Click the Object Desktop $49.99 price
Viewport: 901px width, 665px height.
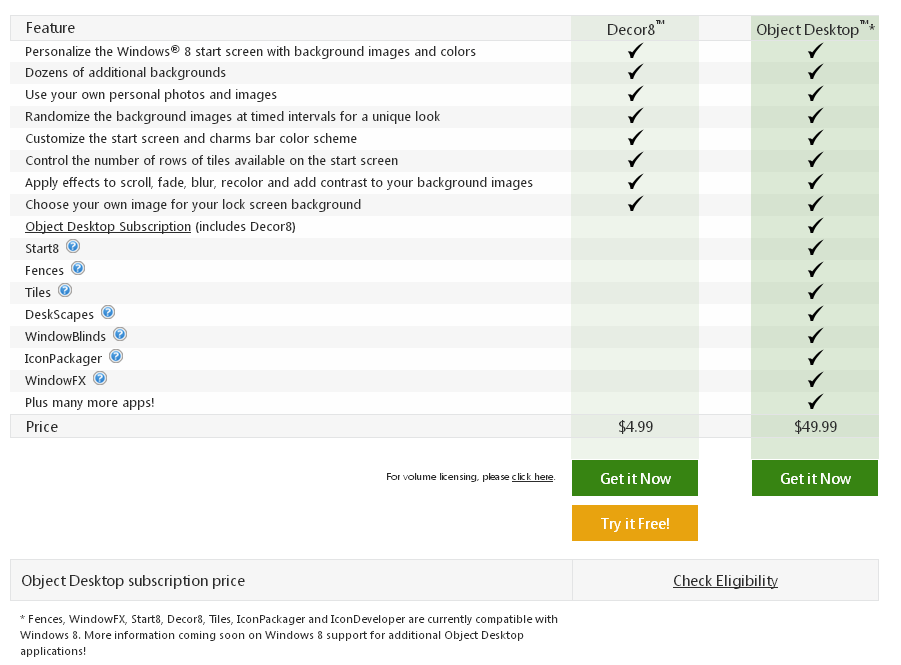(815, 426)
